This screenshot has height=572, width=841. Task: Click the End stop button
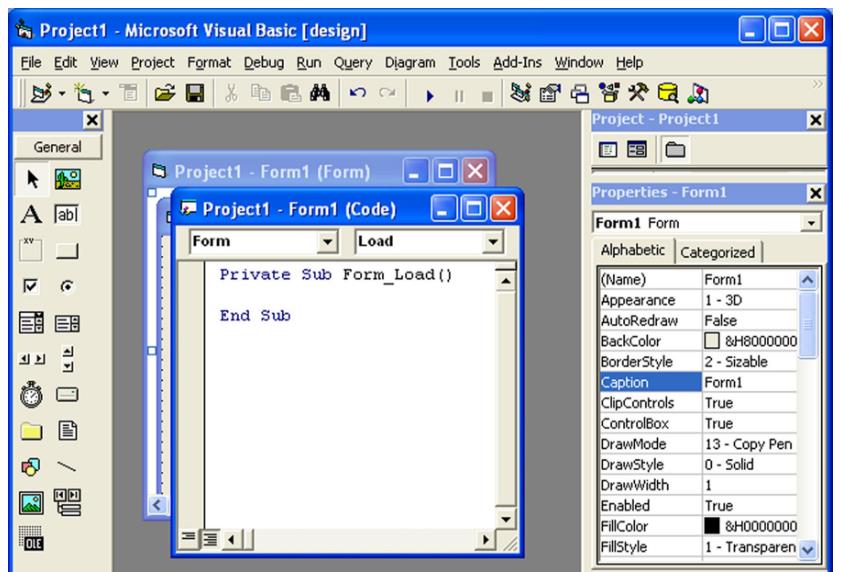pos(487,96)
